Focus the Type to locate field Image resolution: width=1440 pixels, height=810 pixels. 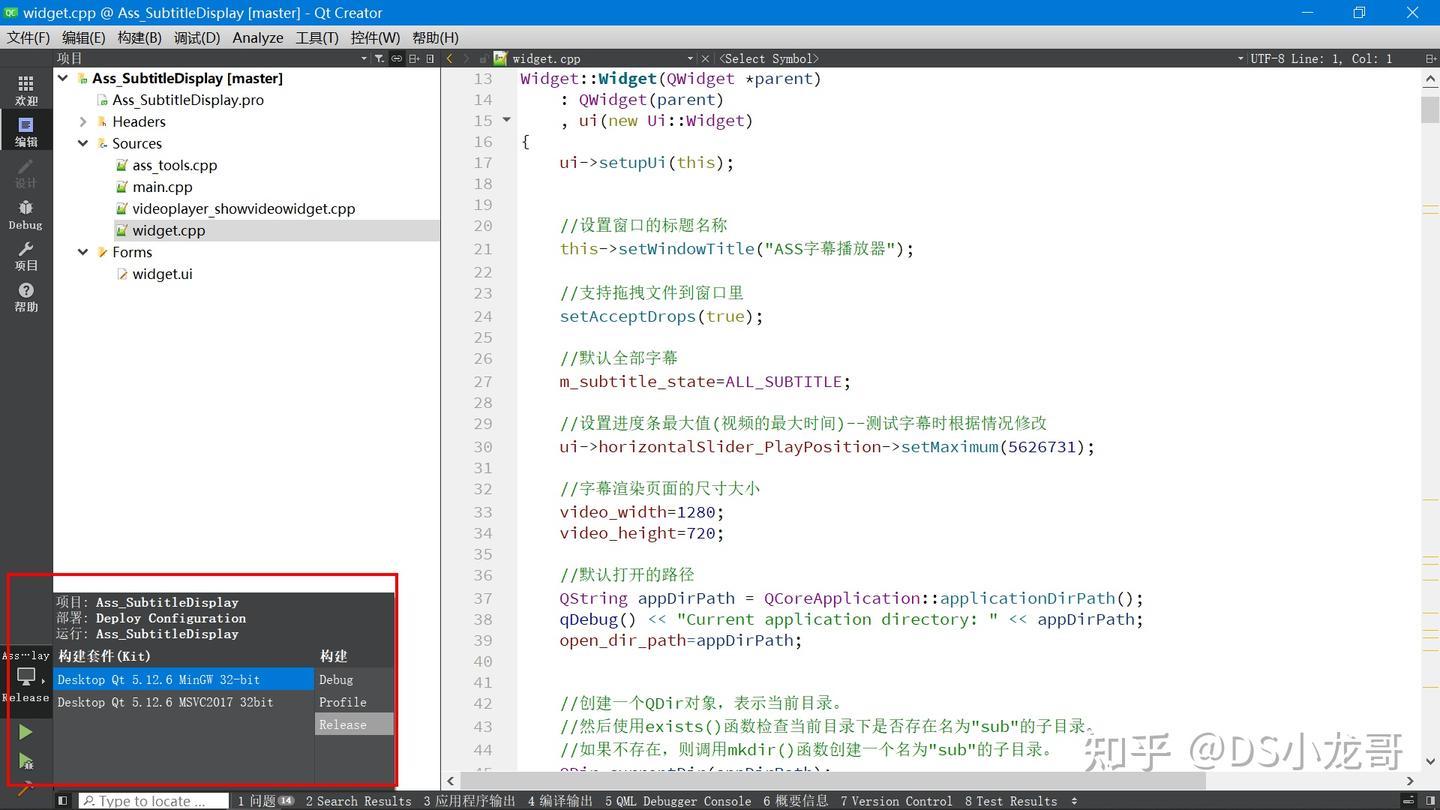pos(154,801)
